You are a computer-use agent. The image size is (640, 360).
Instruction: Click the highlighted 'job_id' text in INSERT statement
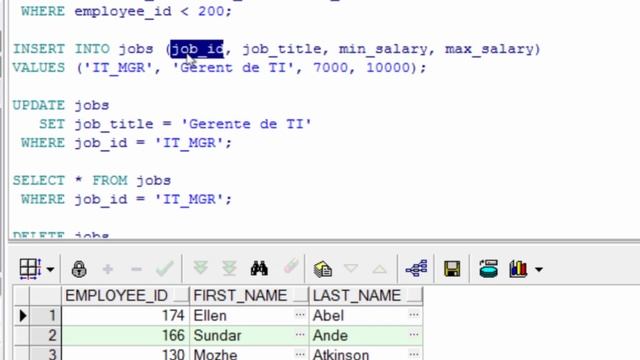click(197, 49)
